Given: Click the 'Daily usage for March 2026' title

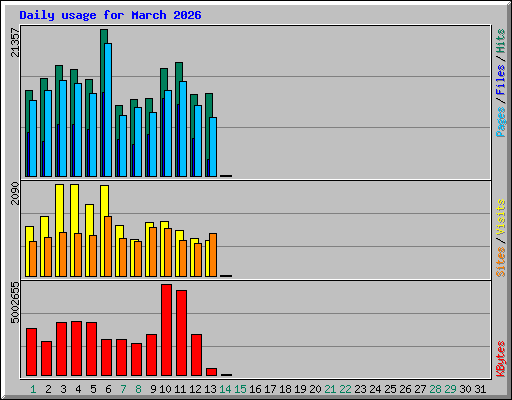Looking at the screenshot, I should [x=110, y=15].
